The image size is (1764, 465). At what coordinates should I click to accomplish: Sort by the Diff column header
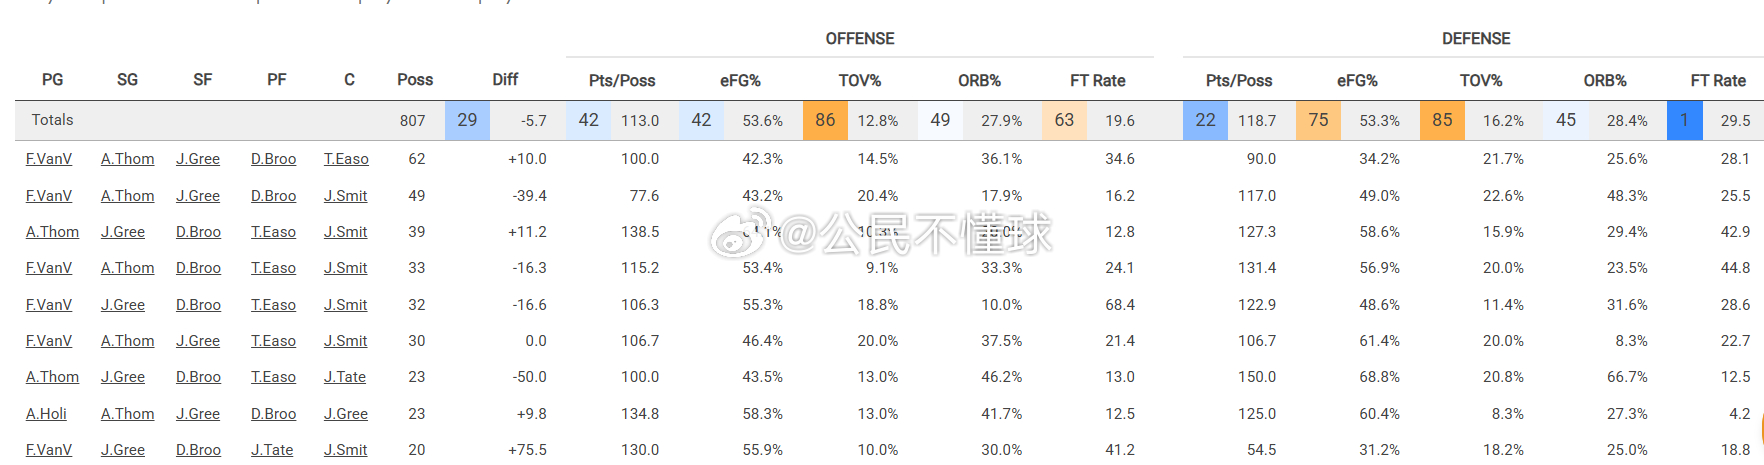pyautogui.click(x=505, y=80)
